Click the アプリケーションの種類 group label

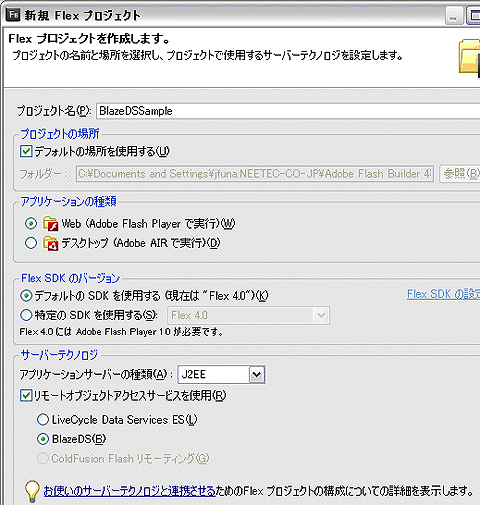[x=68, y=201]
